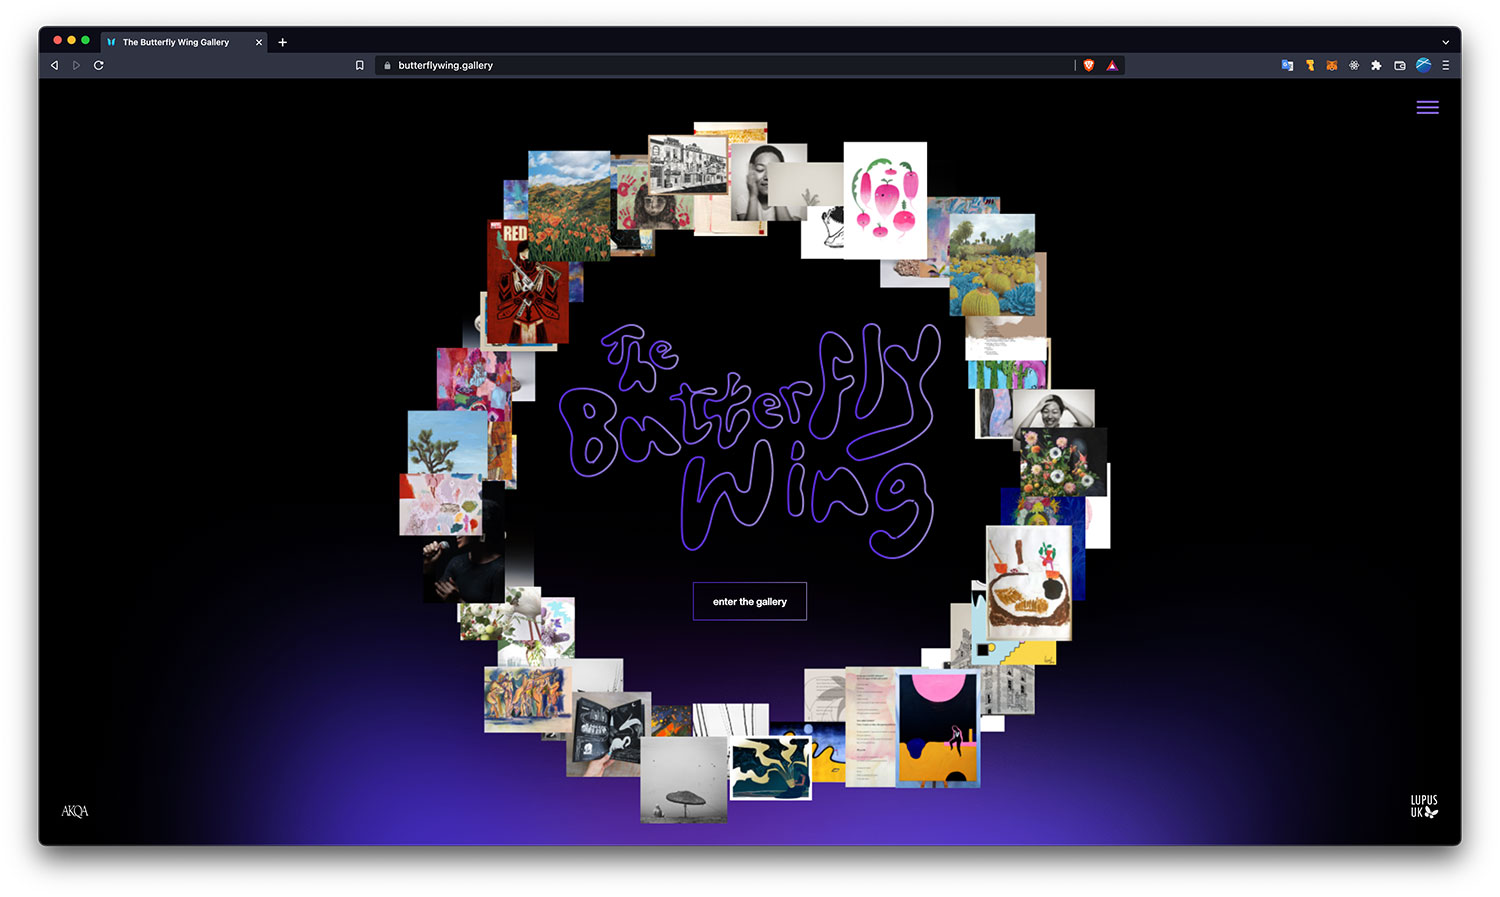Image resolution: width=1500 pixels, height=897 pixels.
Task: Open the singer with microphone photo
Action: [x=463, y=568]
